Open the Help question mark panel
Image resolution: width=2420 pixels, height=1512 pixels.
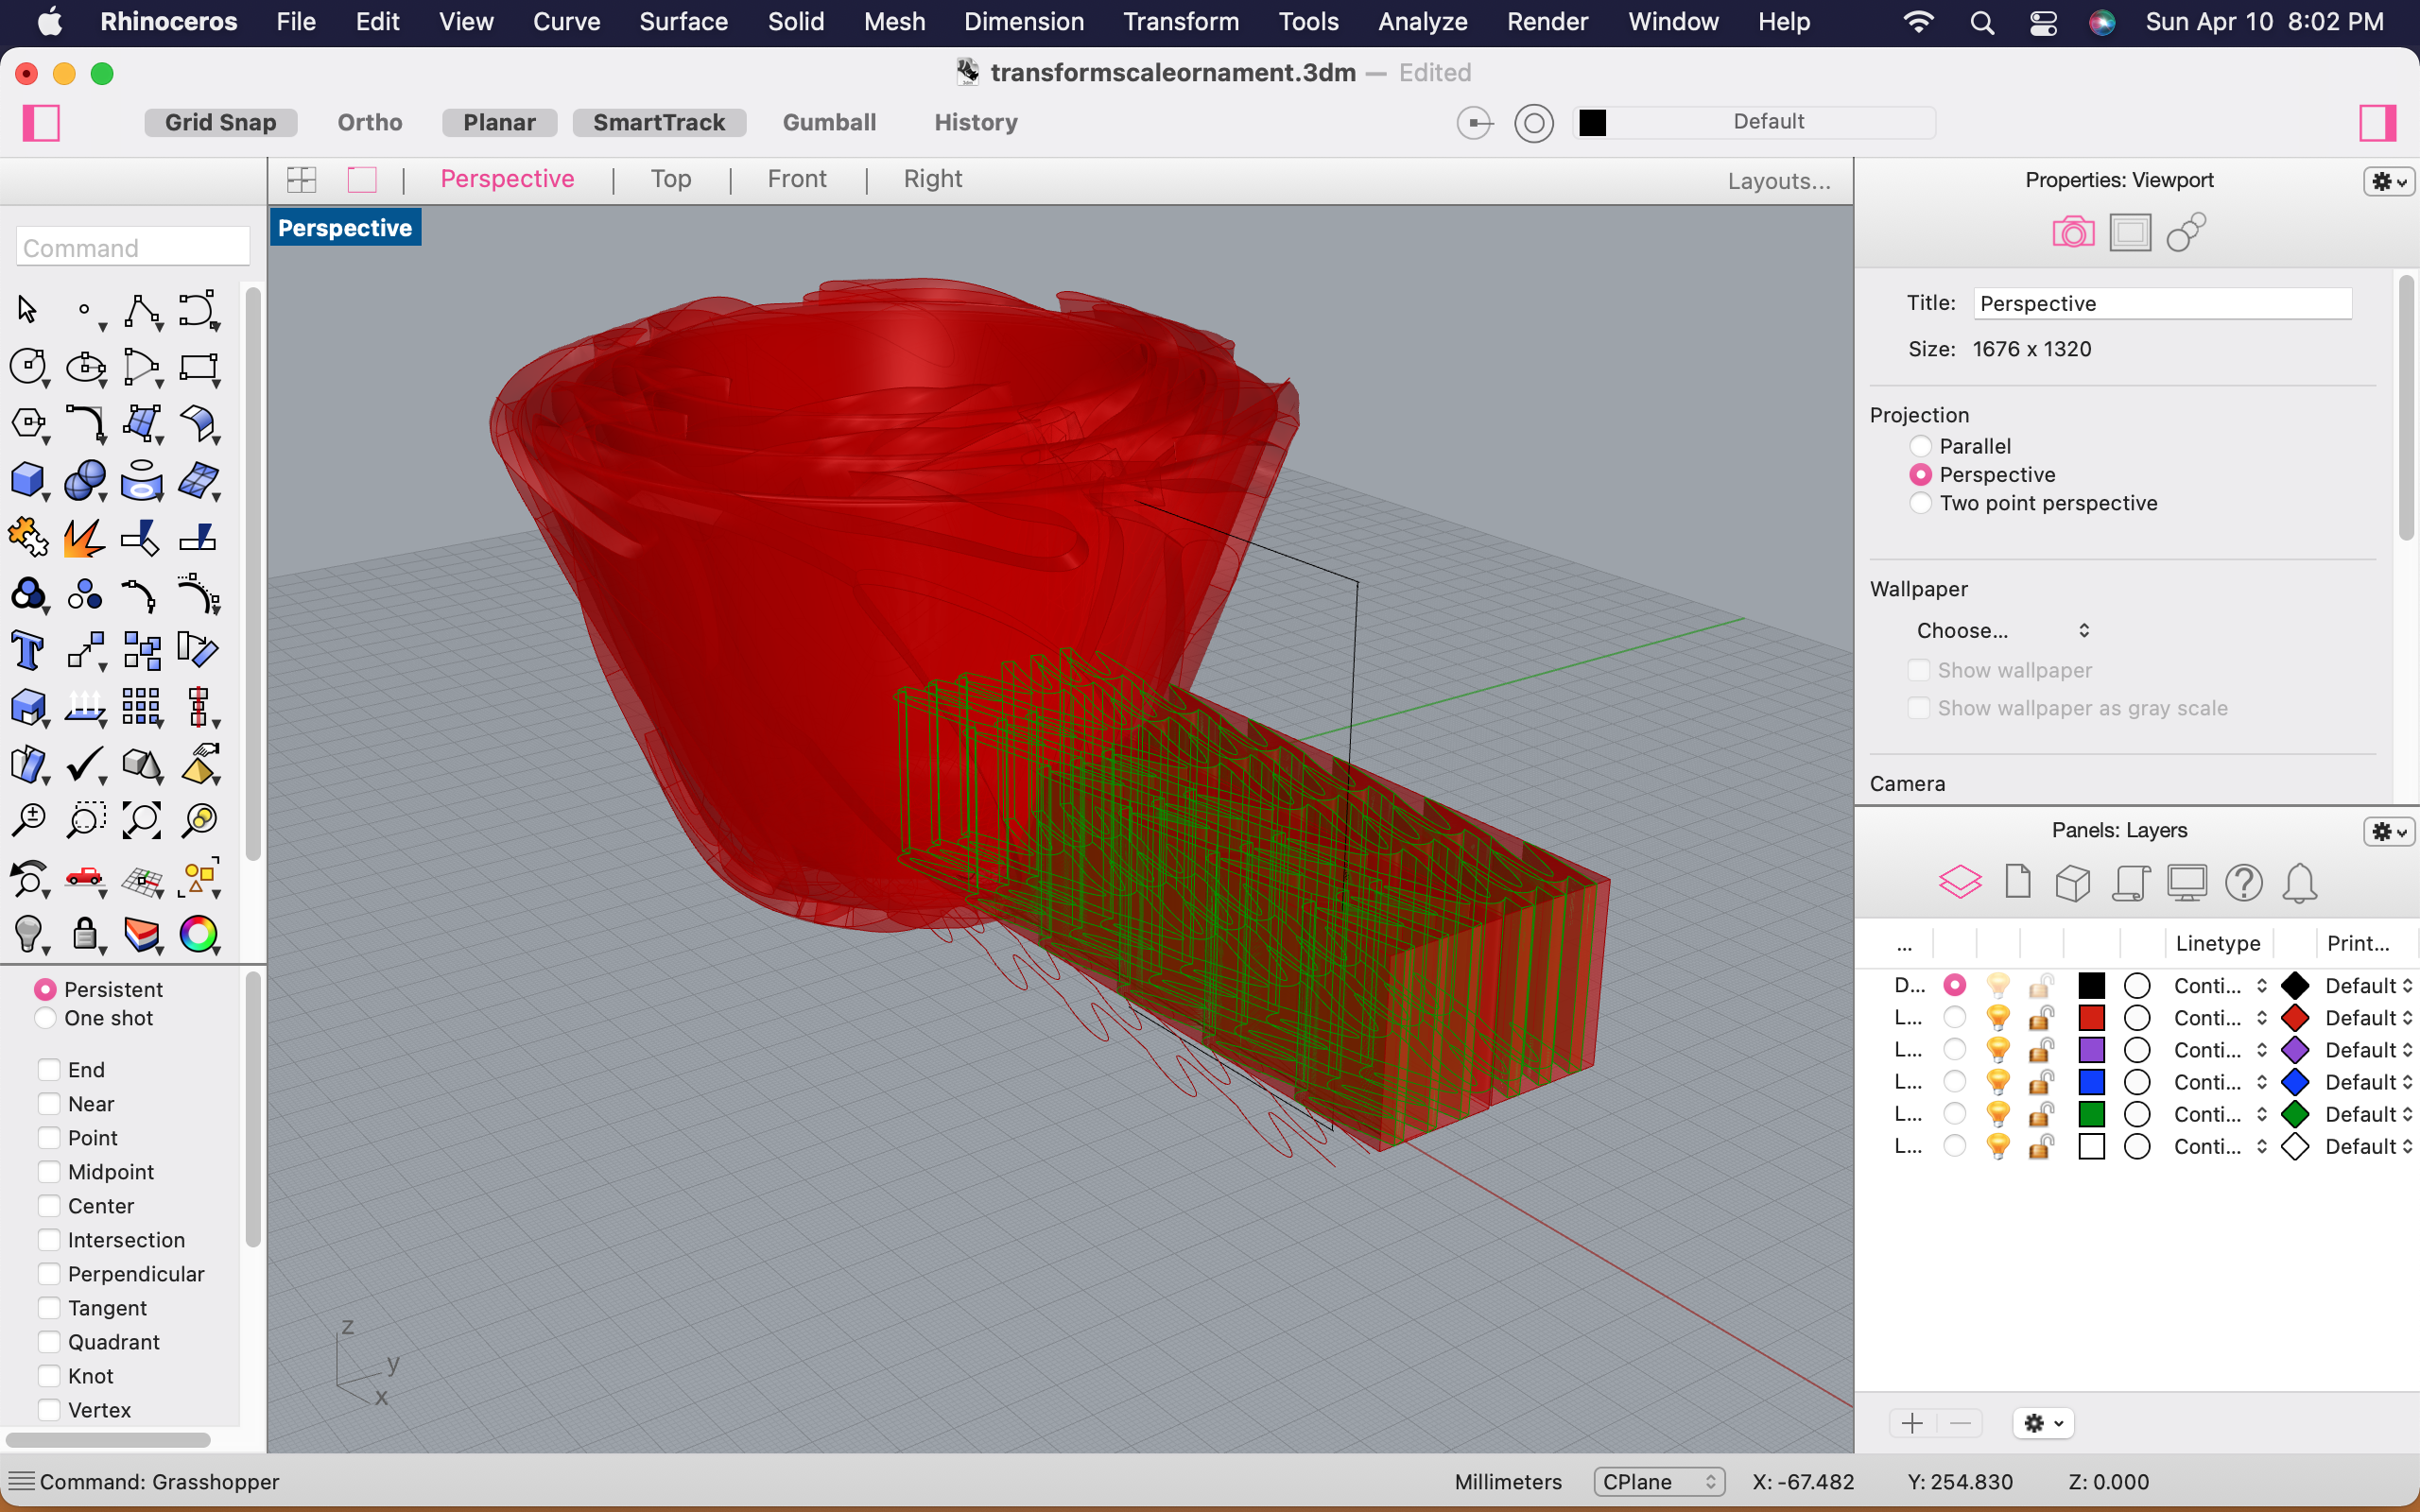pos(2243,882)
